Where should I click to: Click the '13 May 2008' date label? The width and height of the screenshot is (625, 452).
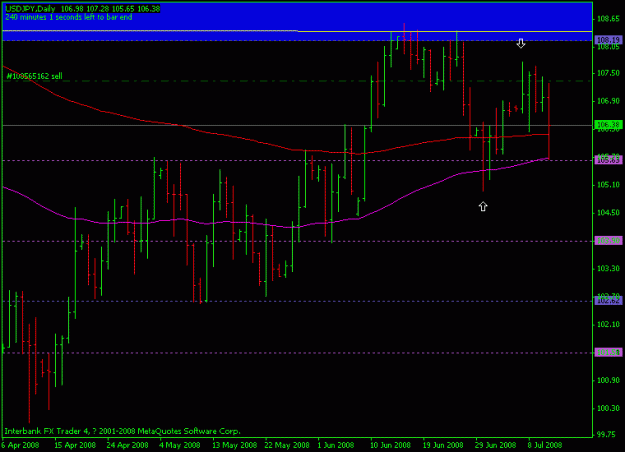click(234, 445)
